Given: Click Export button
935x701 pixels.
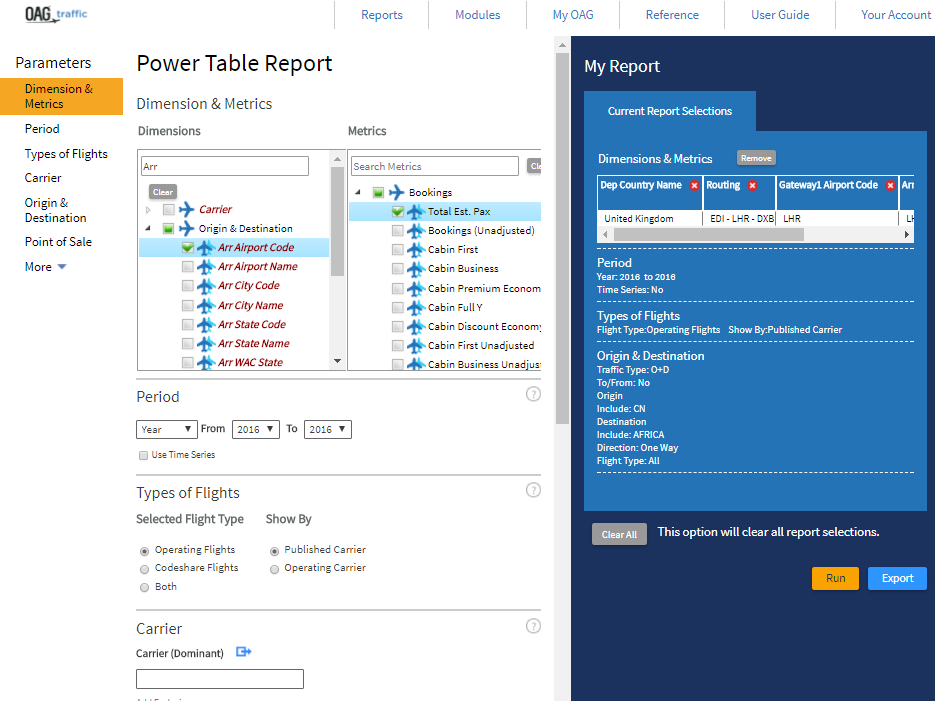Looking at the screenshot, I should point(897,578).
